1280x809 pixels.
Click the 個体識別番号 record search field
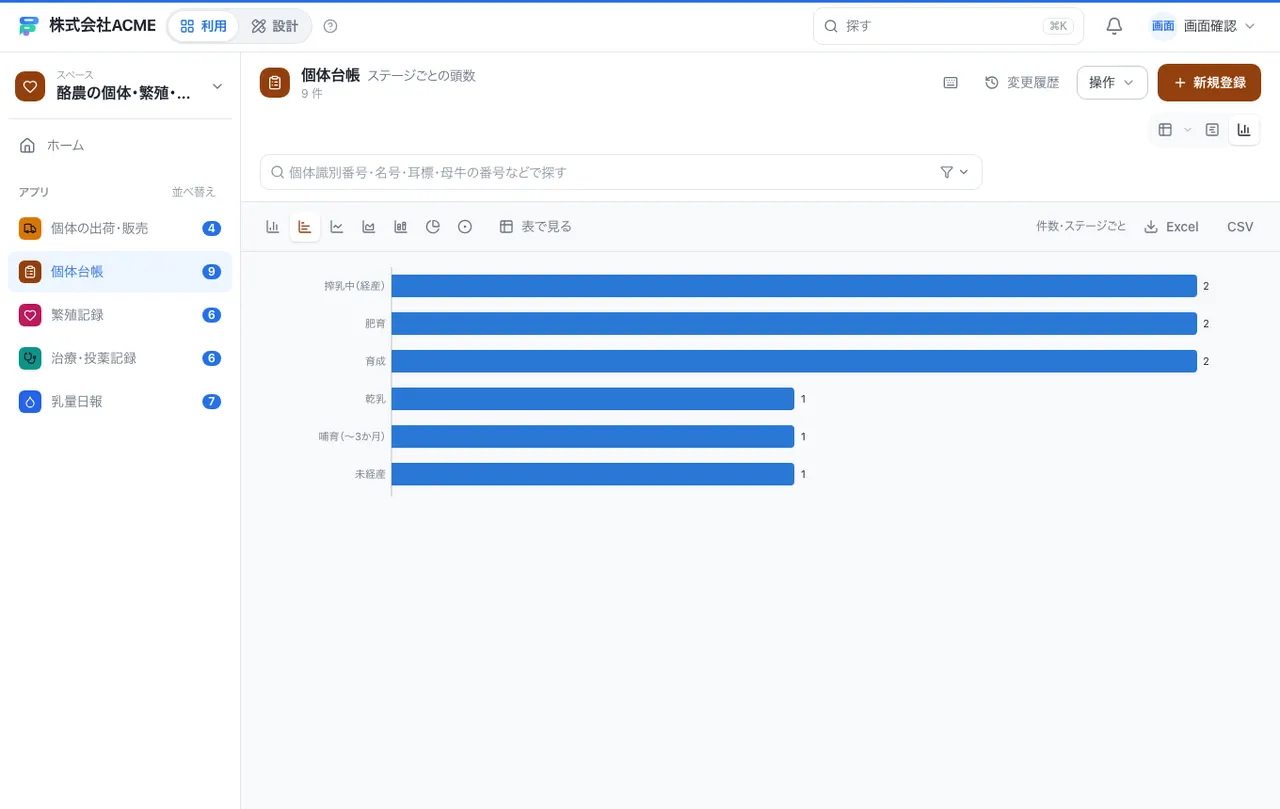(x=621, y=172)
